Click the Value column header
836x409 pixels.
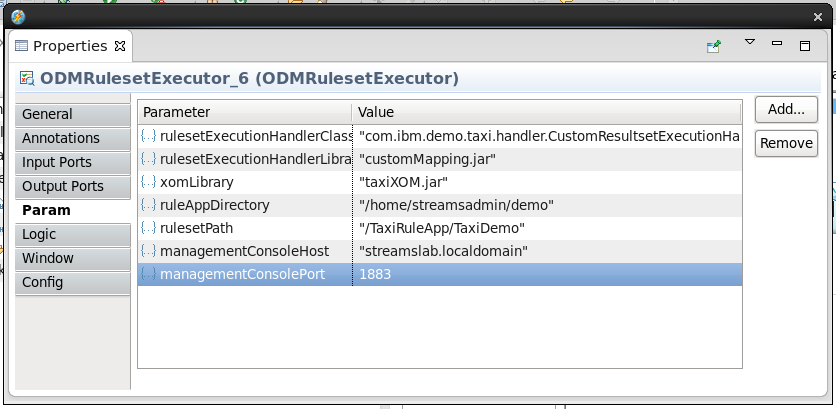(546, 112)
